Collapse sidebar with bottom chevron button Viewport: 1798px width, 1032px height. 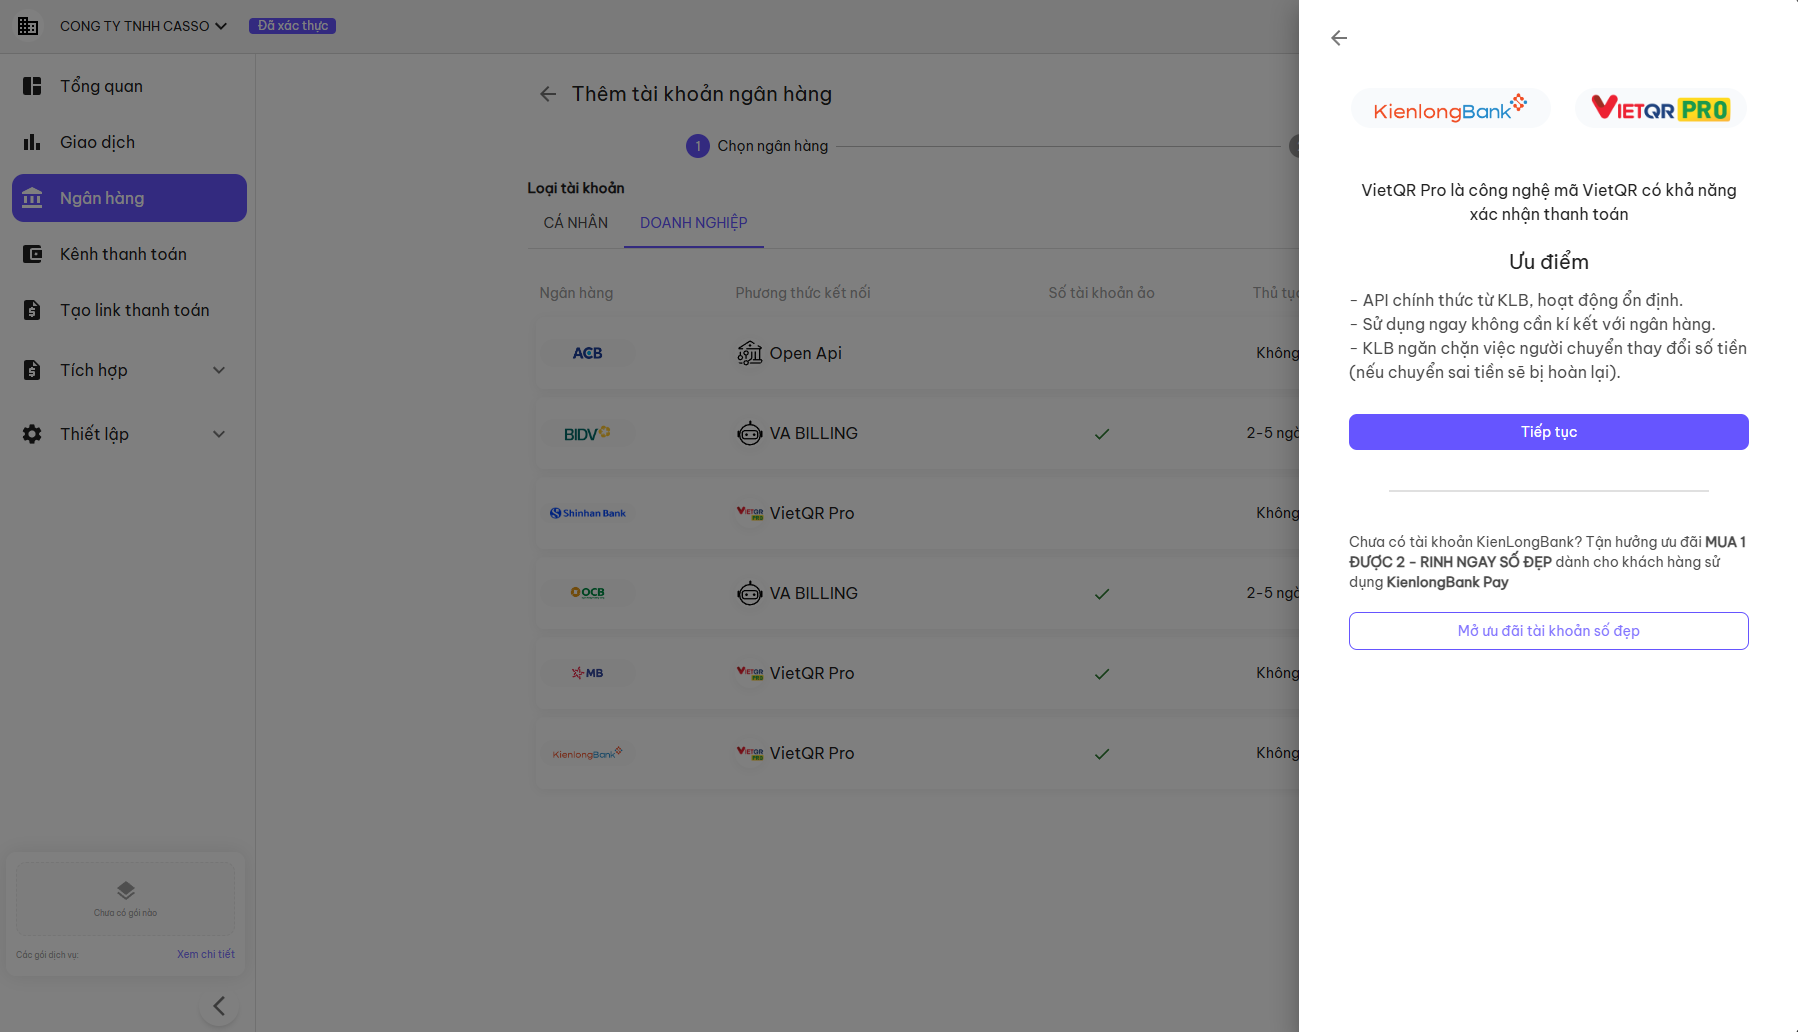tap(219, 1005)
